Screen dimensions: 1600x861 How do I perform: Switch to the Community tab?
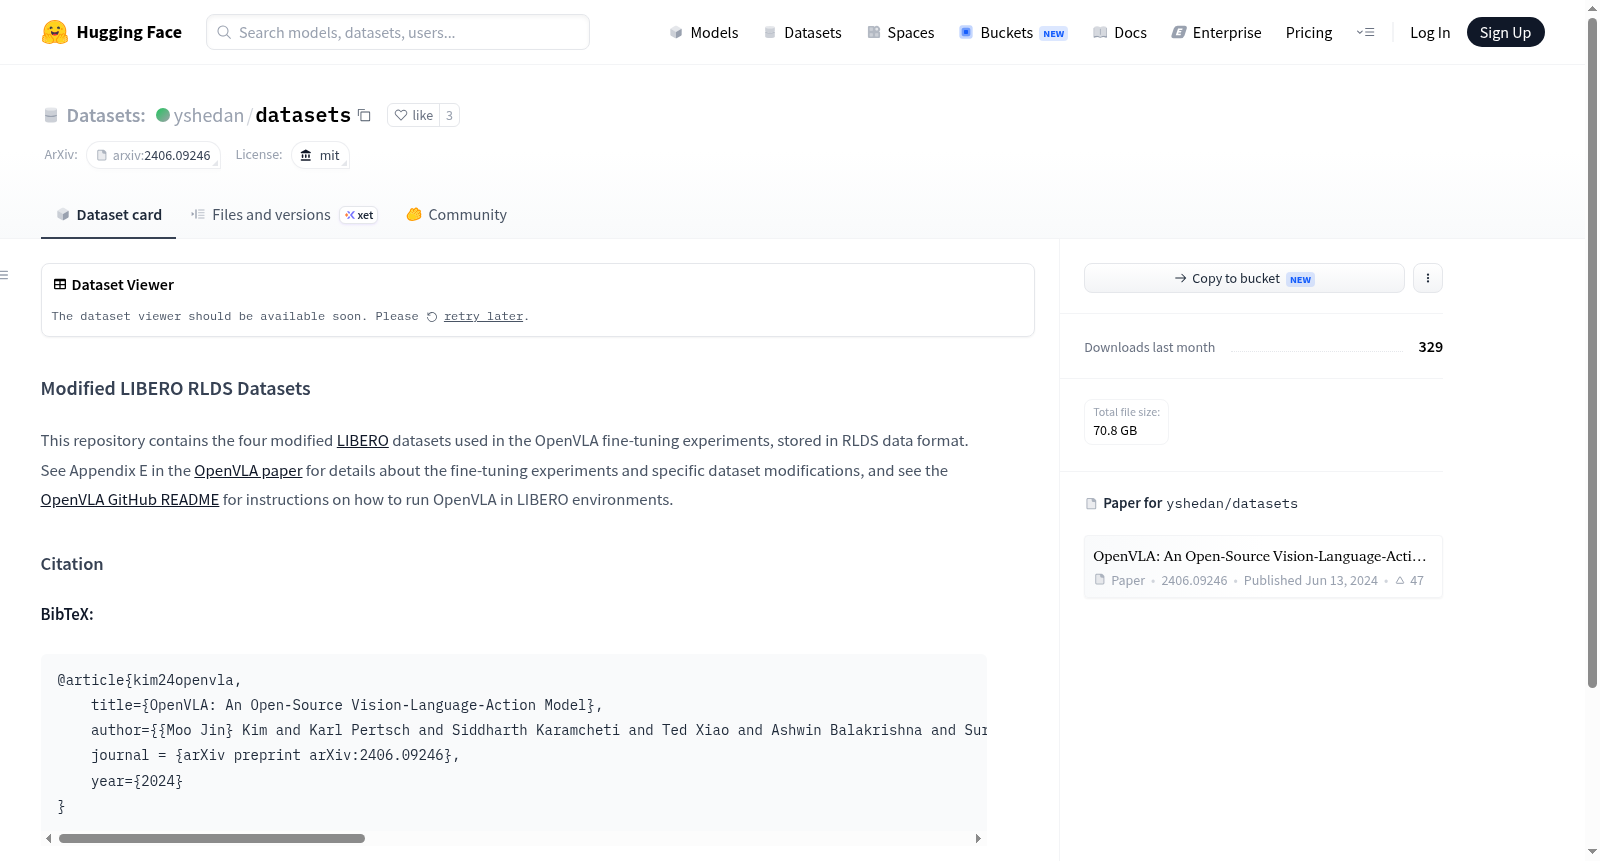pos(456,215)
